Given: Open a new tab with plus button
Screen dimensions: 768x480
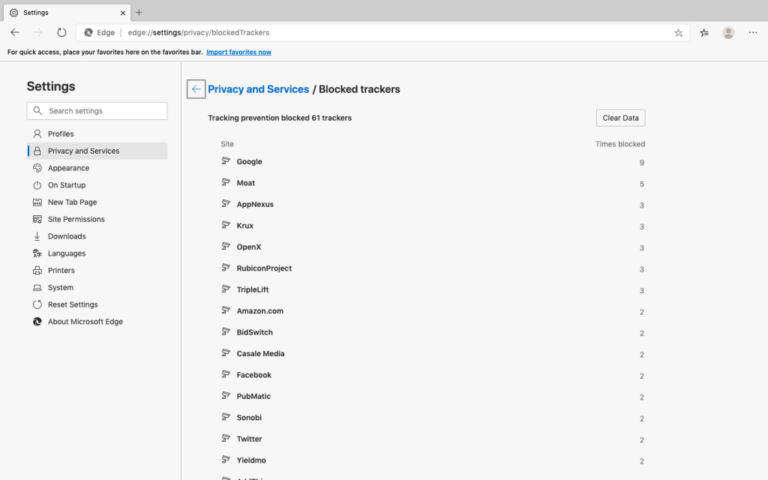Looking at the screenshot, I should [139, 12].
